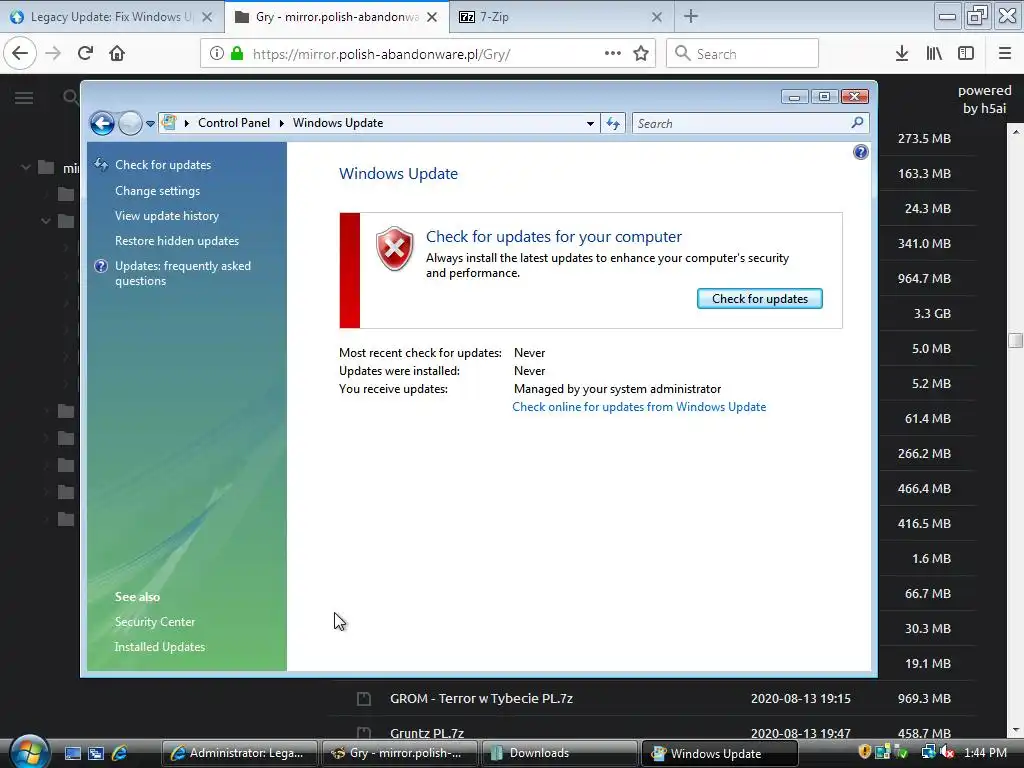Click the muted volume tray icon
This screenshot has height=768, width=1024.
pos(948,752)
